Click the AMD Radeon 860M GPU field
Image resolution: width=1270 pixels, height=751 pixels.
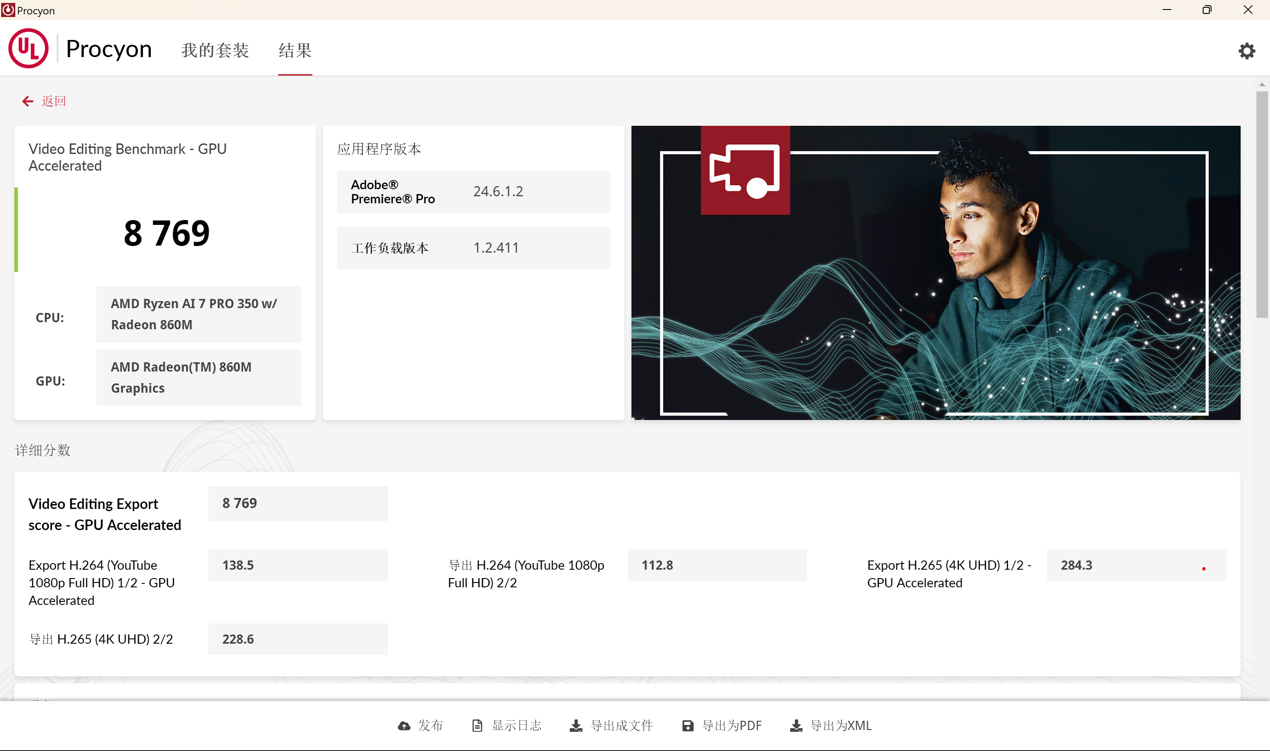pos(198,378)
